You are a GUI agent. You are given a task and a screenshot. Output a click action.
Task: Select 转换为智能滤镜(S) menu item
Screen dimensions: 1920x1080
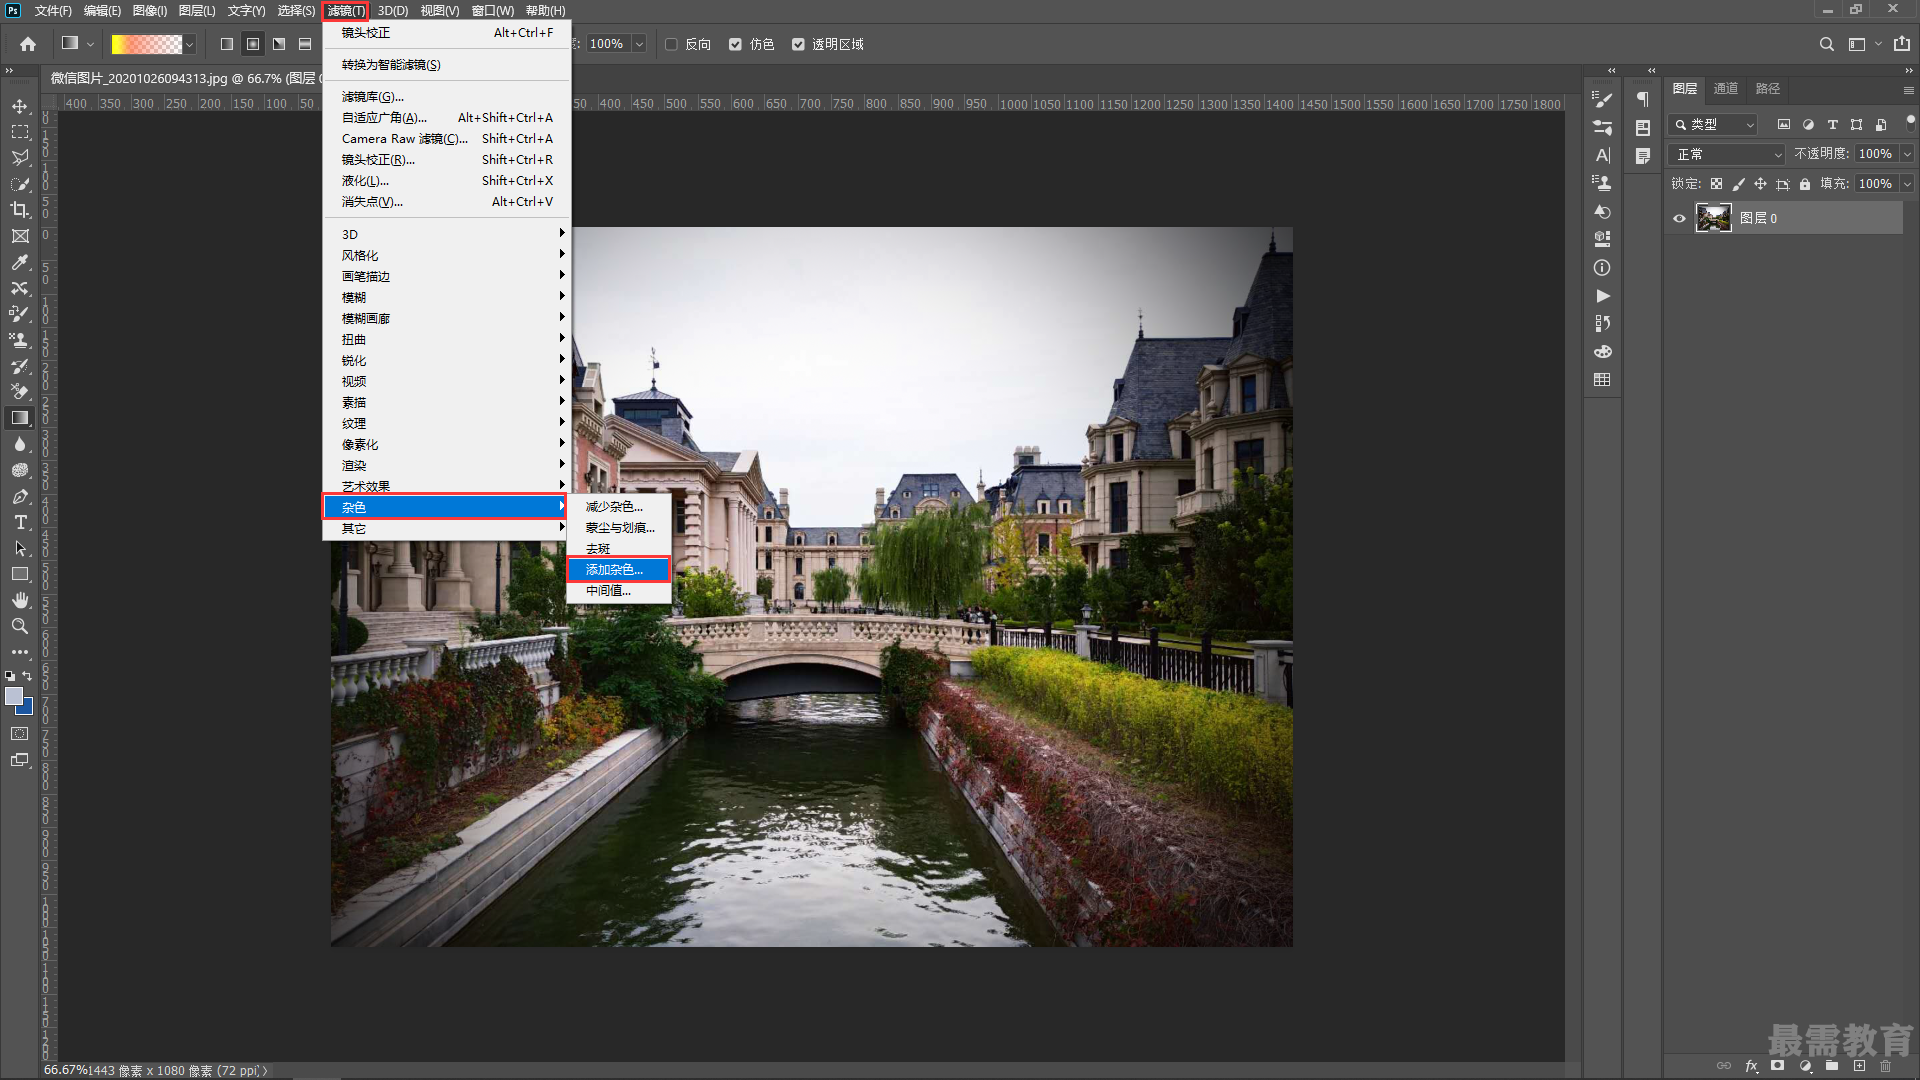coord(447,65)
